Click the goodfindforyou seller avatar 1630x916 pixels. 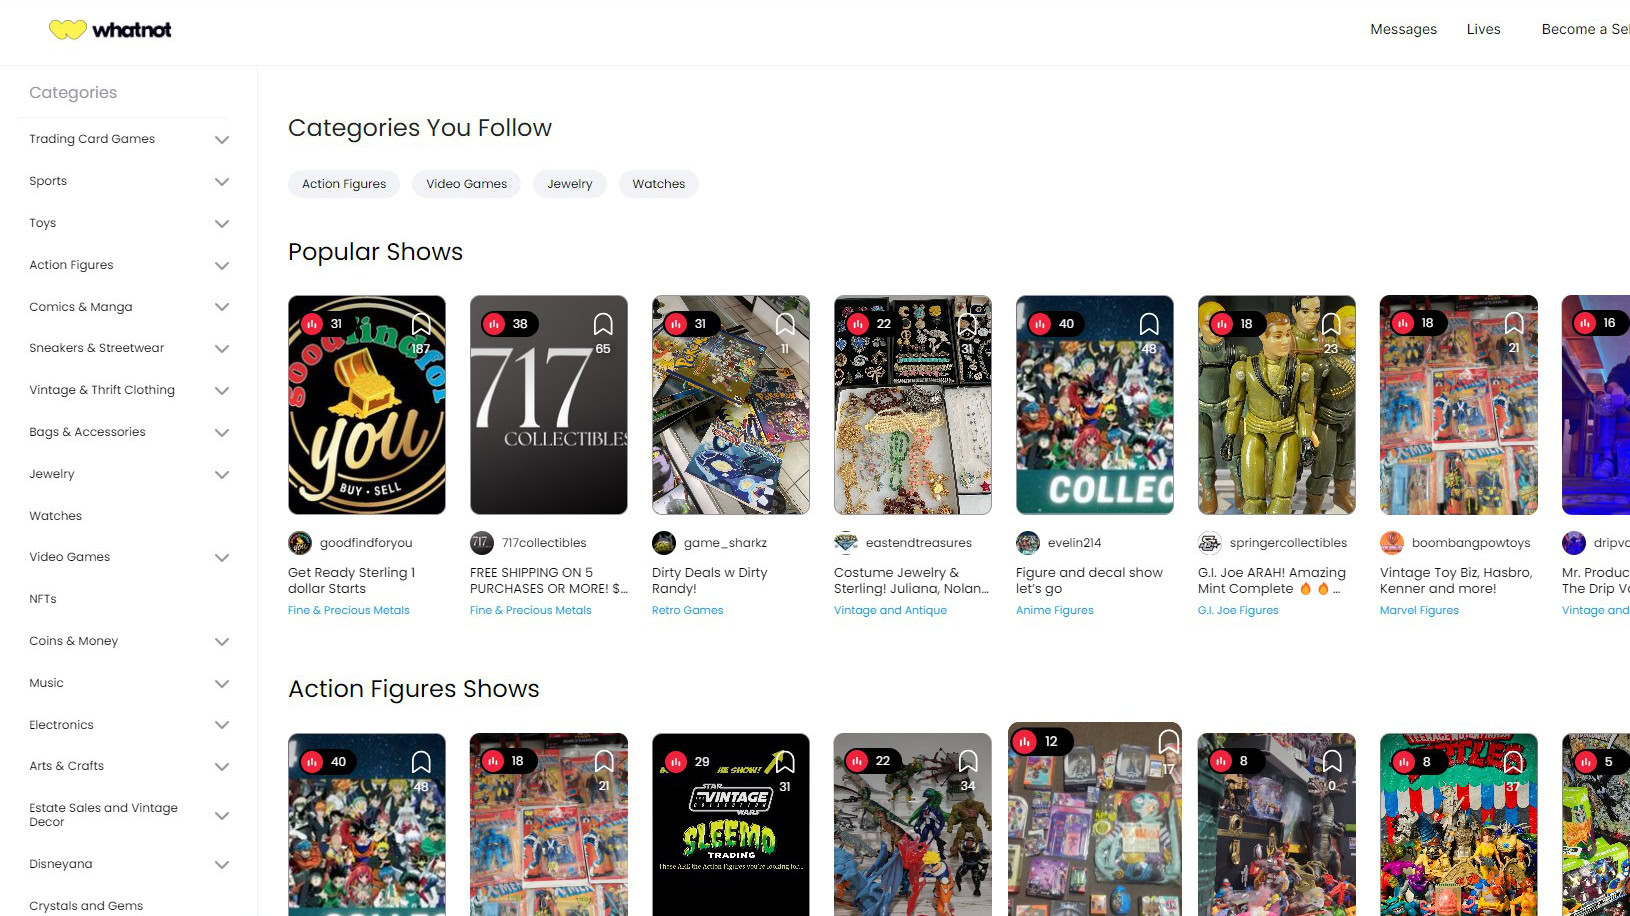click(300, 543)
